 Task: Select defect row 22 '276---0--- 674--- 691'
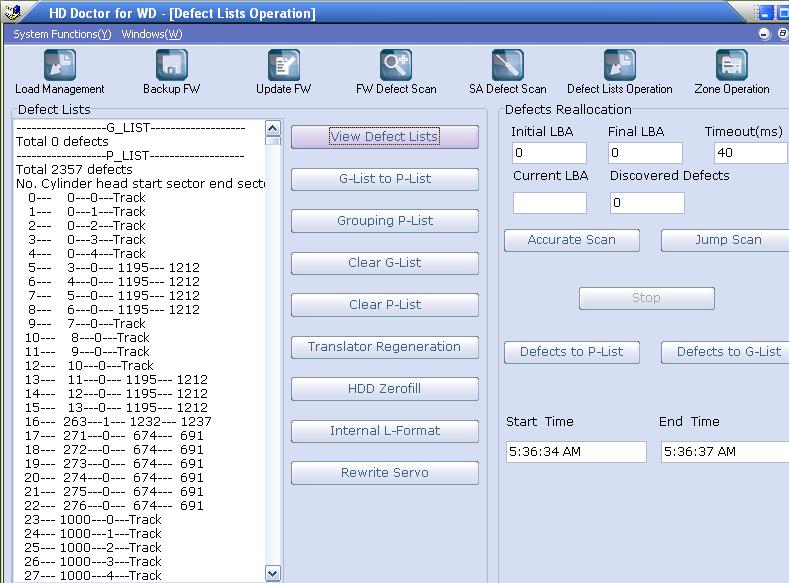click(x=115, y=506)
